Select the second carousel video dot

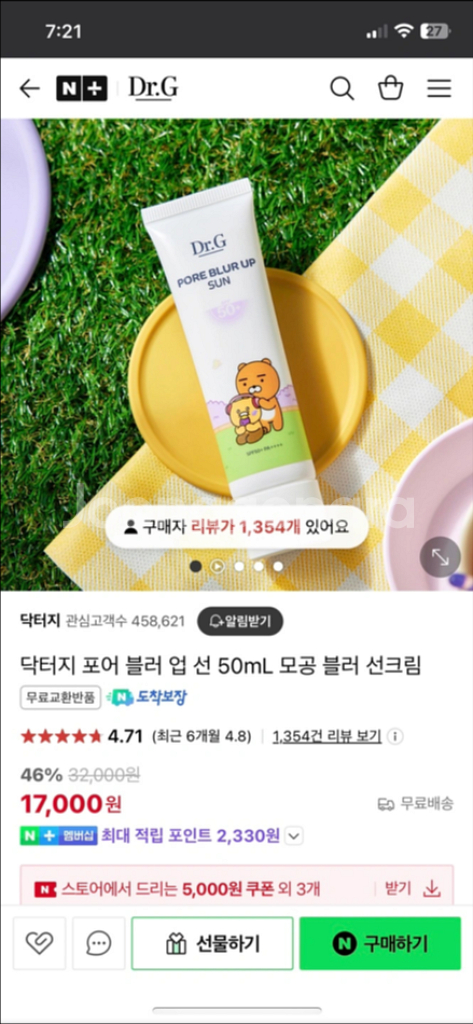218,566
